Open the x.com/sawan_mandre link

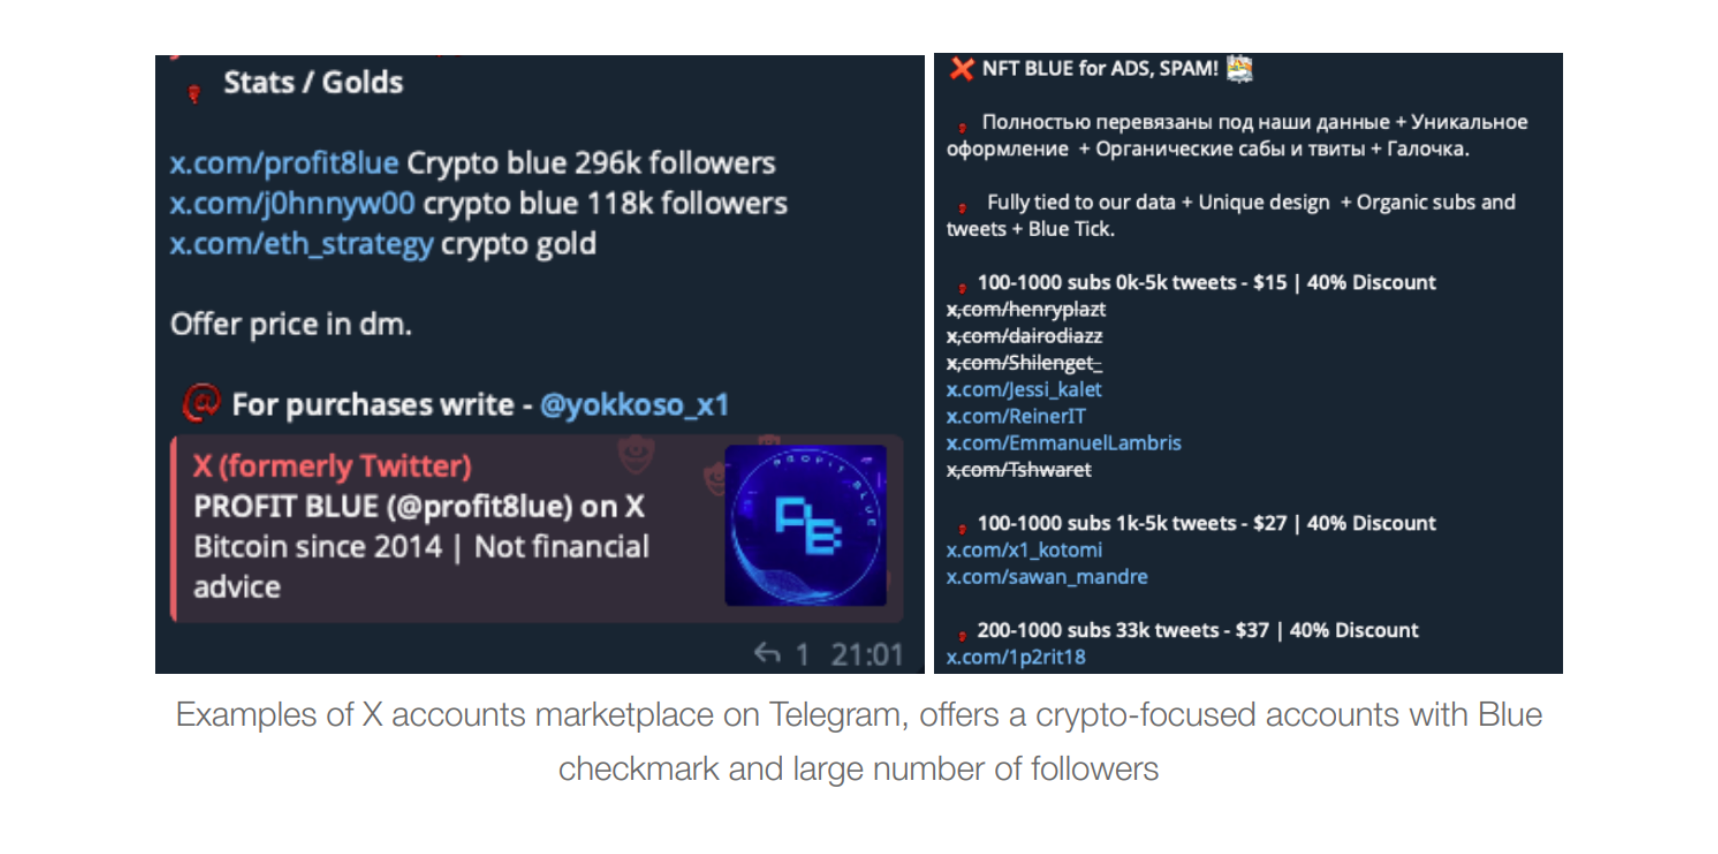coord(1047,577)
